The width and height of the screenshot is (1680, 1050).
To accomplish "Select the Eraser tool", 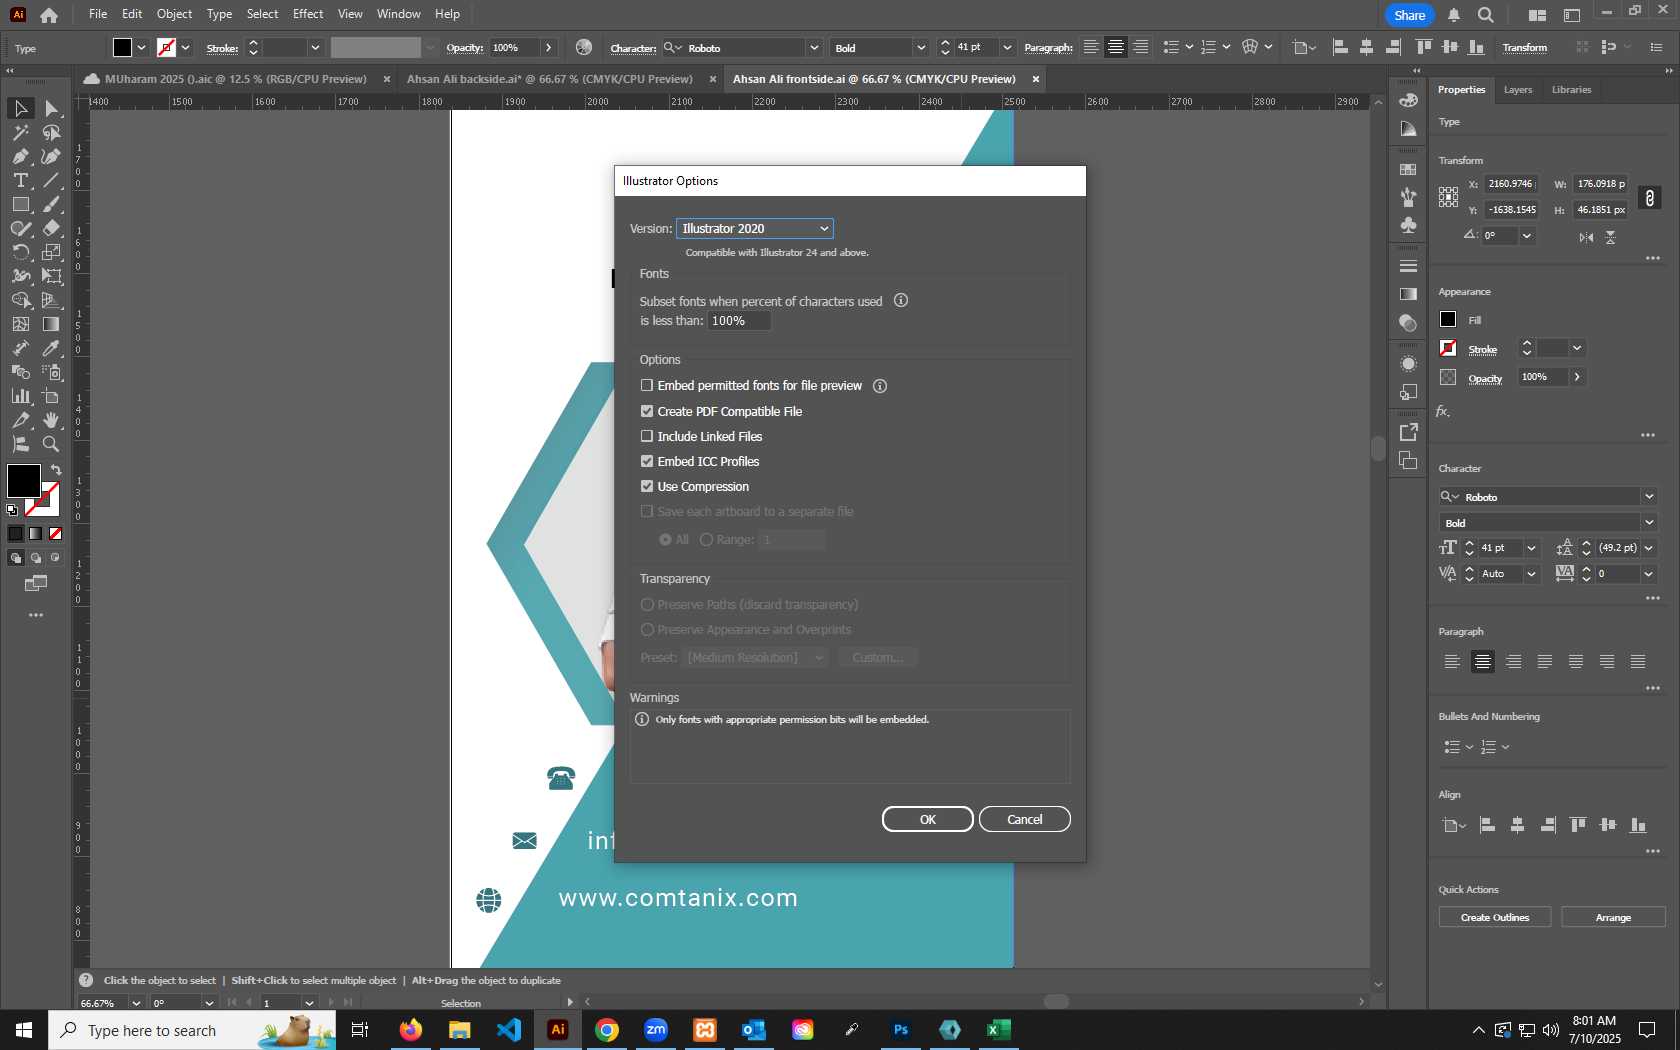I will coord(52,228).
